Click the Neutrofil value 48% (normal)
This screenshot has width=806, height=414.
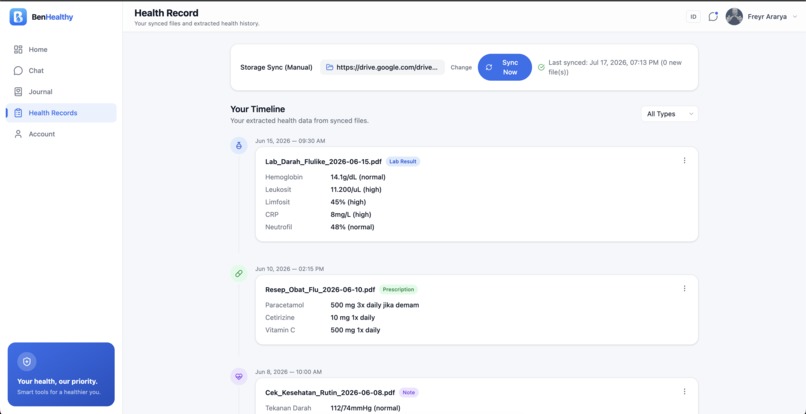(352, 227)
